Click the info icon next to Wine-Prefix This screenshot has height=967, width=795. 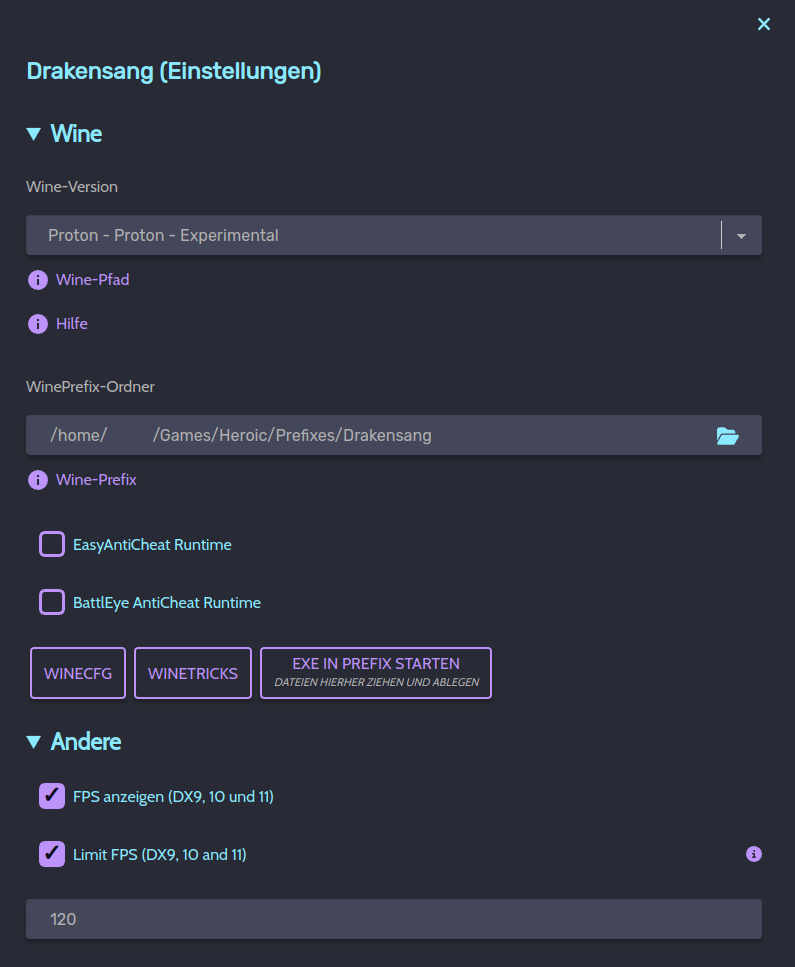(38, 480)
